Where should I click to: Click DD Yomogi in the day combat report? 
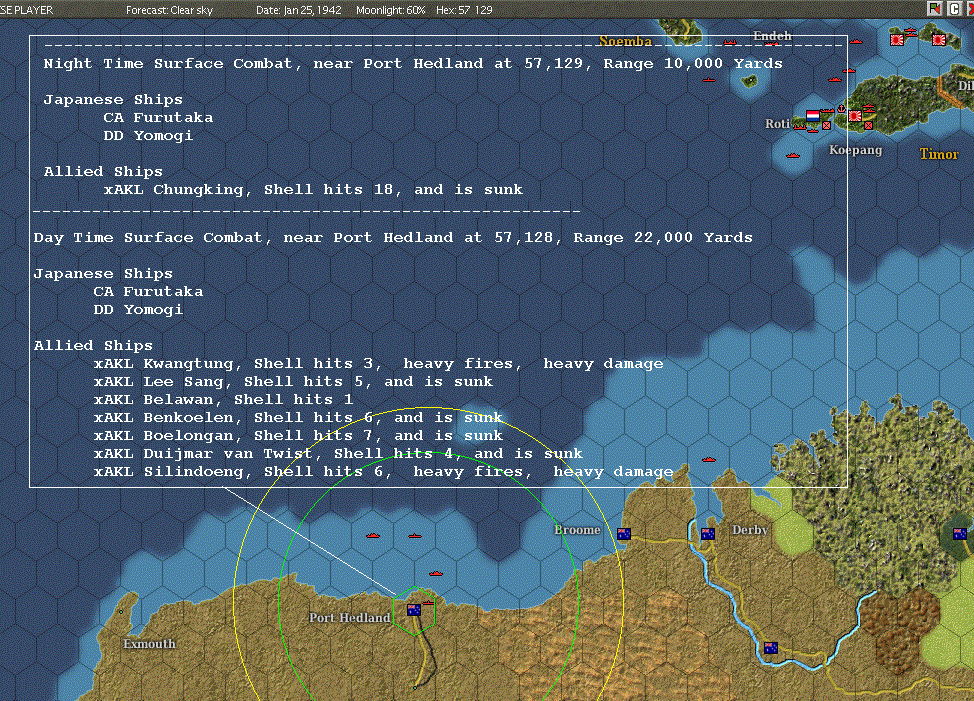click(x=138, y=309)
